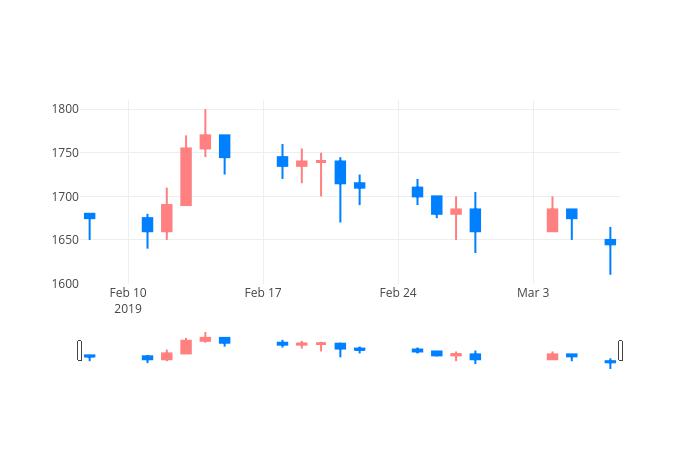The width and height of the screenshot is (700, 450).
Task: Click blue candle right after Feb 24
Action: pyautogui.click(x=417, y=192)
